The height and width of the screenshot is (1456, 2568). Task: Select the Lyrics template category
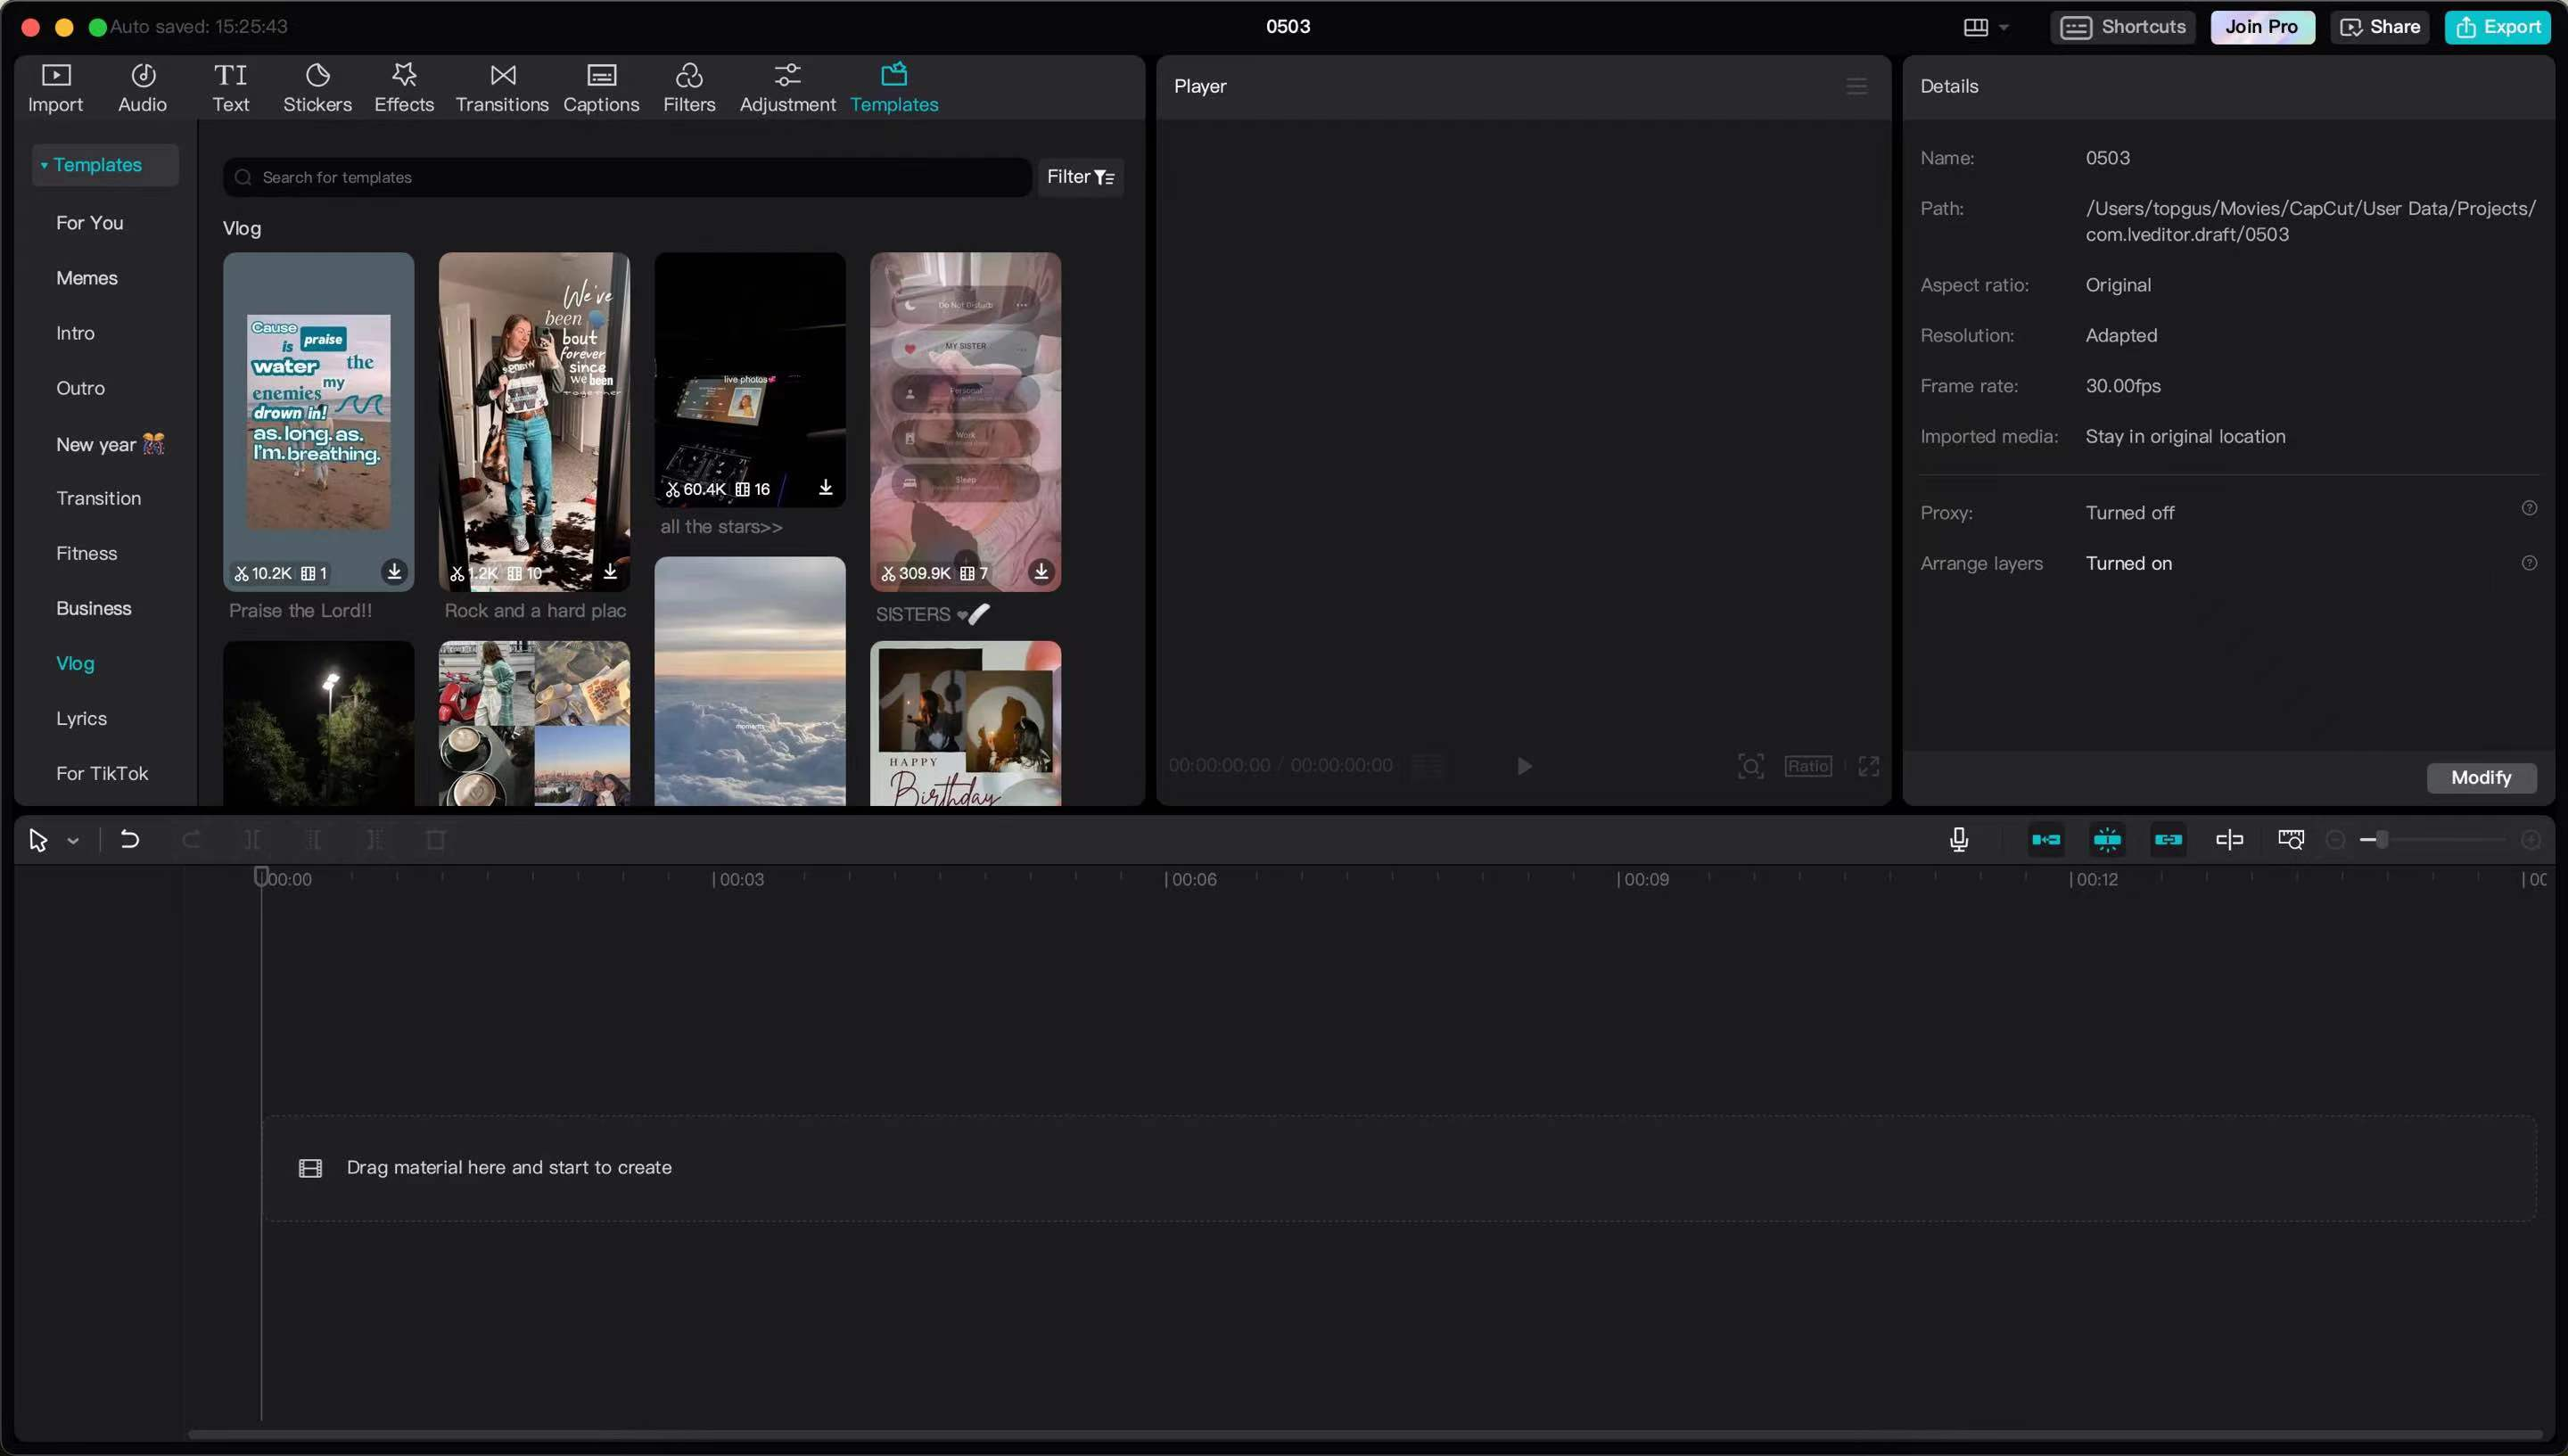pyautogui.click(x=81, y=718)
